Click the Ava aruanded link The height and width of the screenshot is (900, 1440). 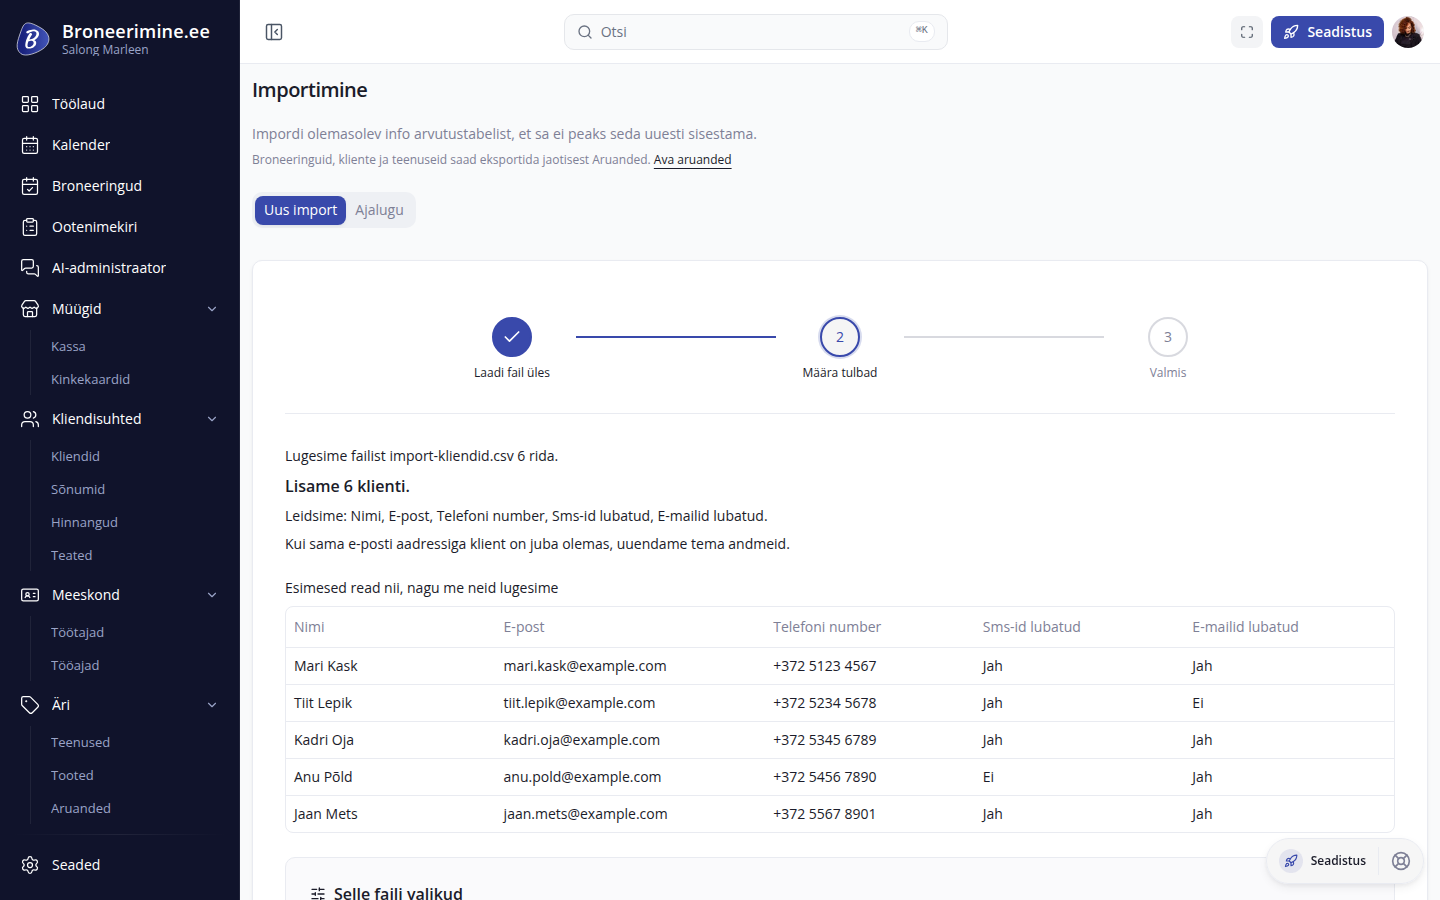(692, 160)
